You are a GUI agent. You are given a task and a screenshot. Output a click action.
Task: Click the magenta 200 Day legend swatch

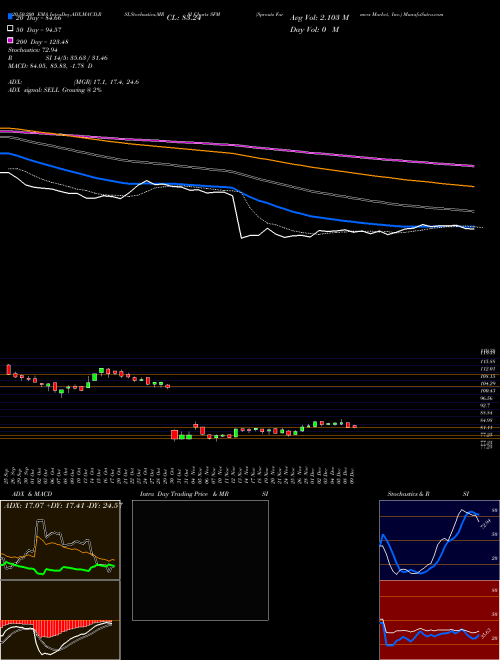point(10,41)
